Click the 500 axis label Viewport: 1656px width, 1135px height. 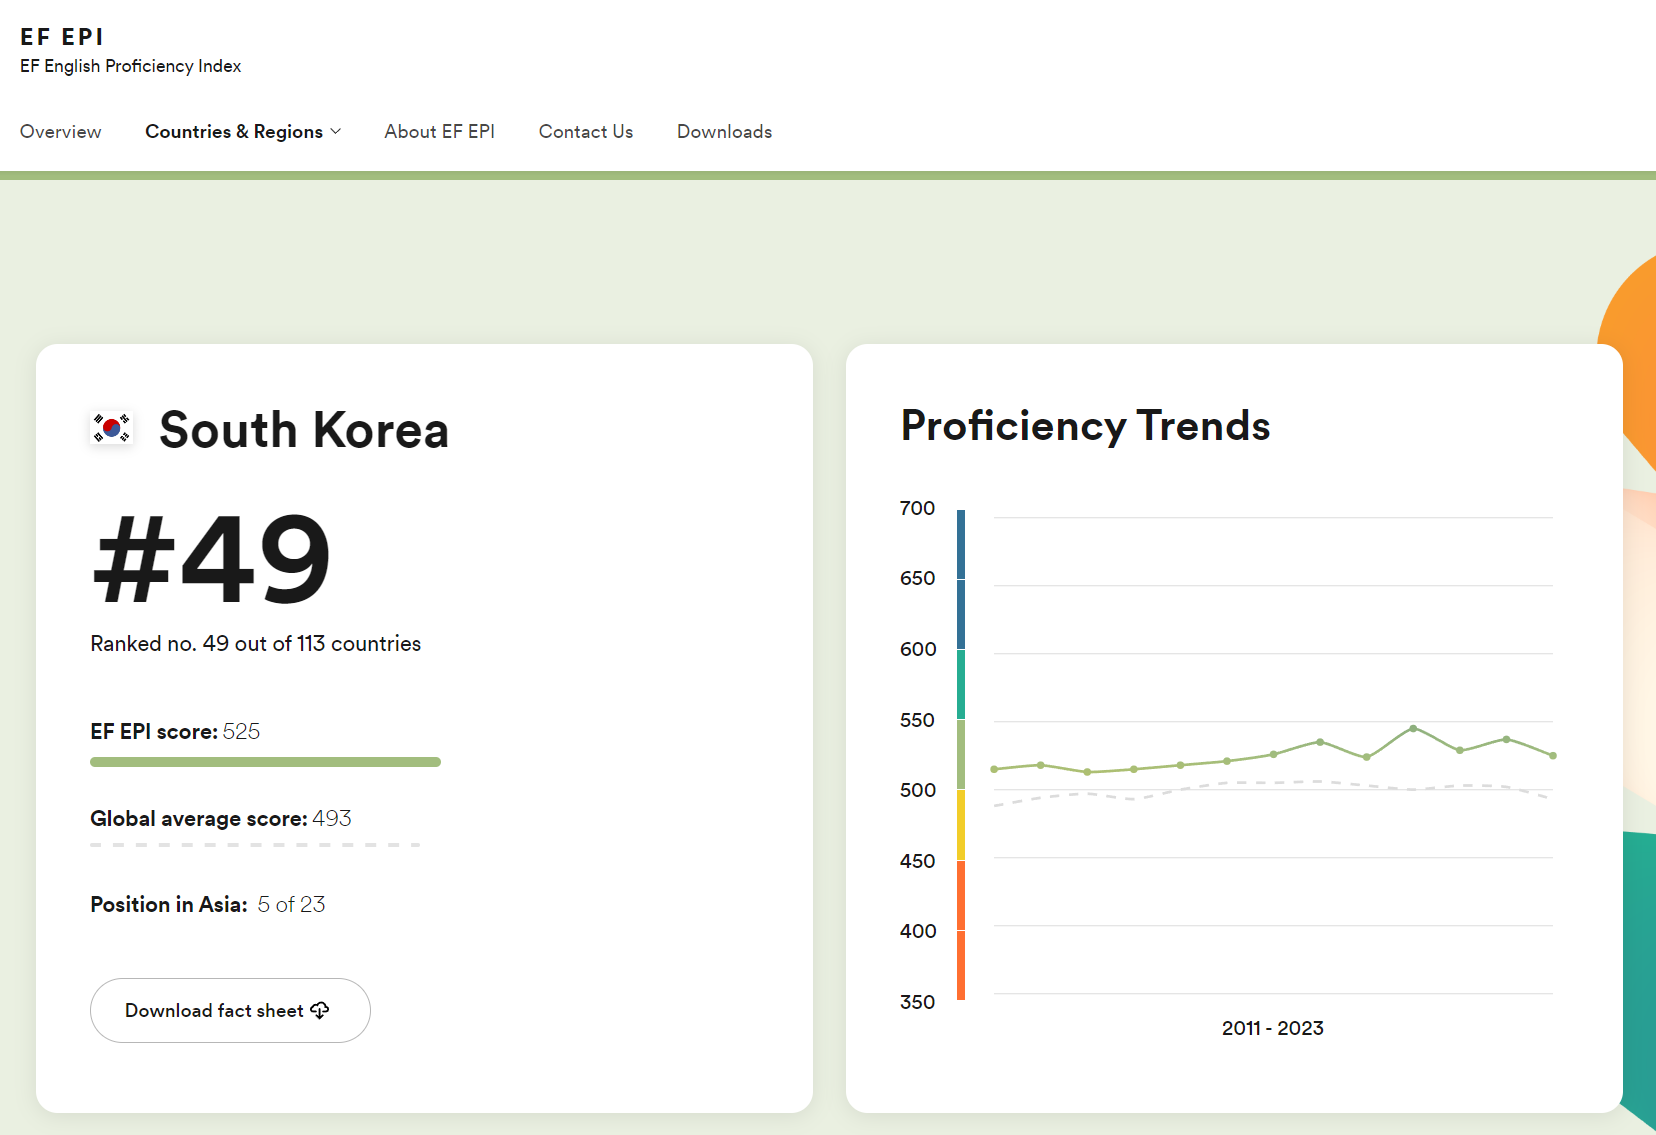[917, 790]
